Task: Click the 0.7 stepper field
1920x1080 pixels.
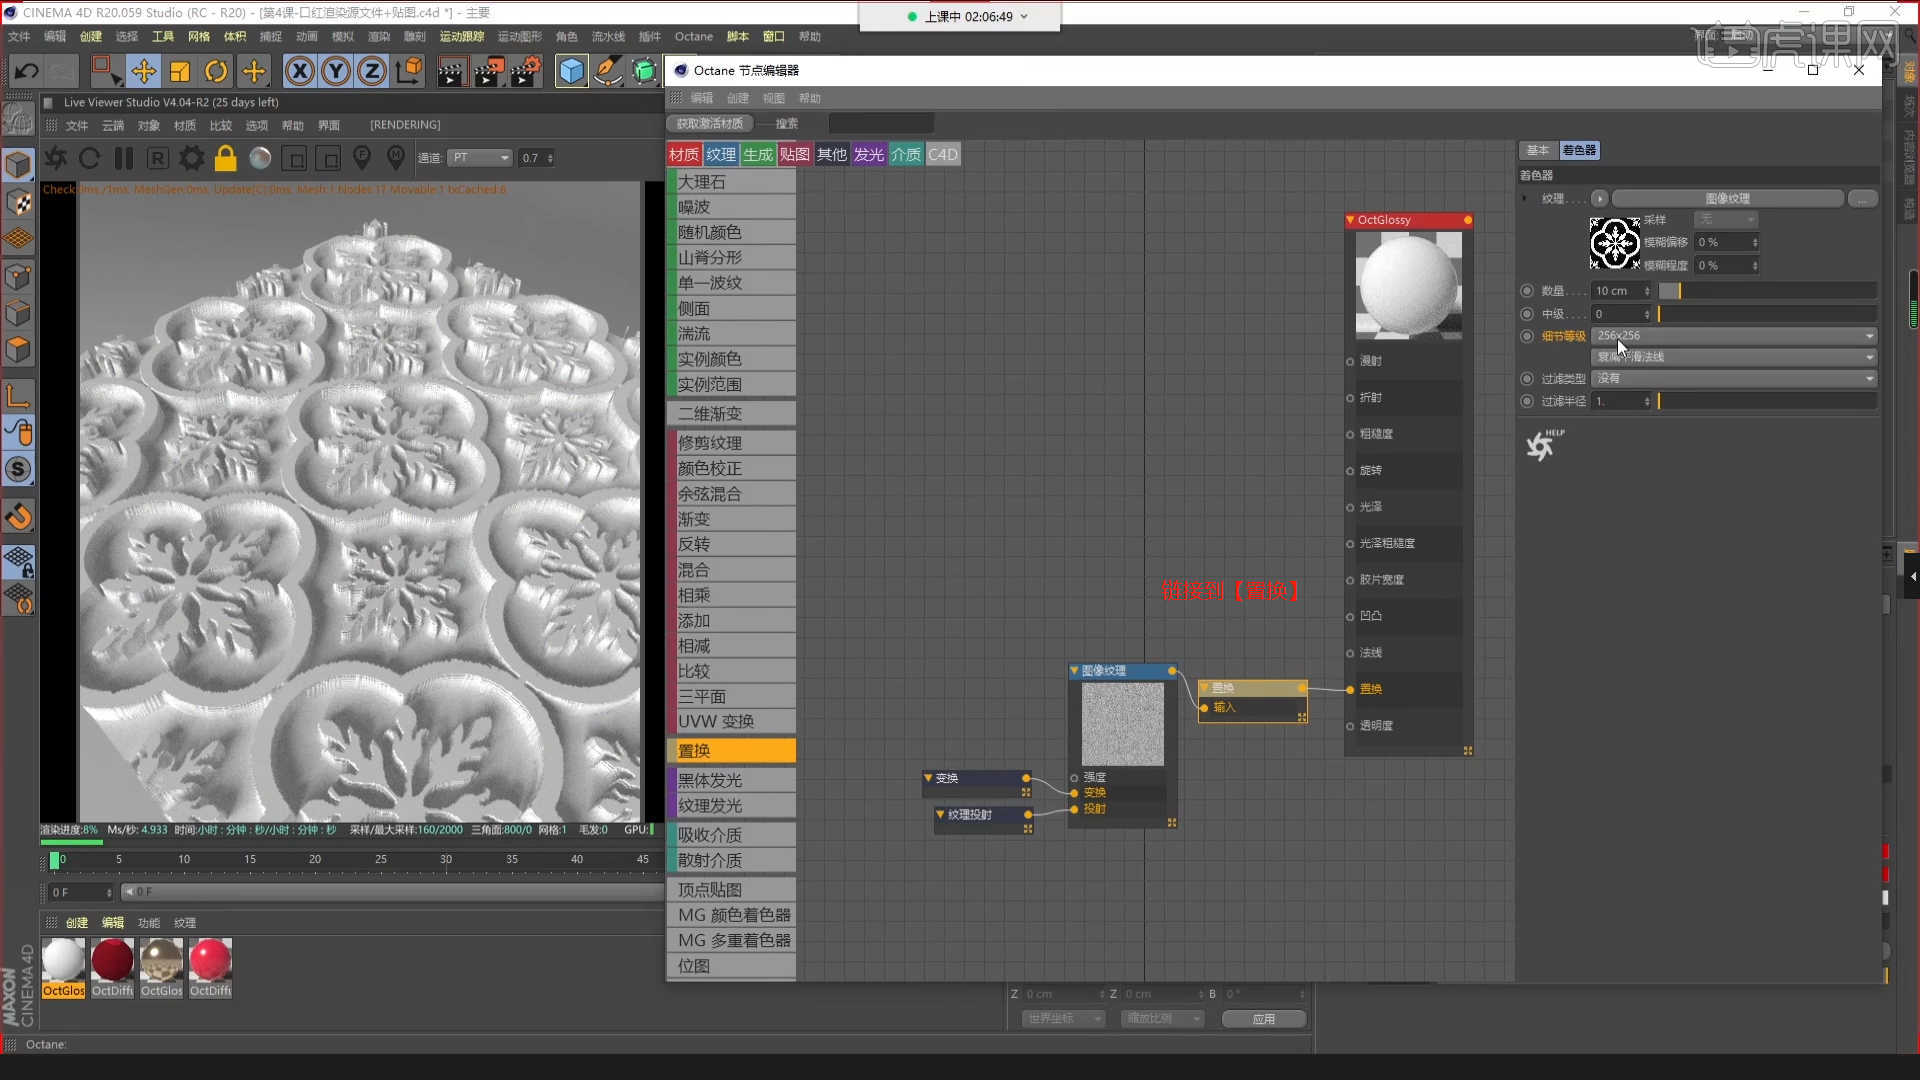Action: [x=536, y=158]
